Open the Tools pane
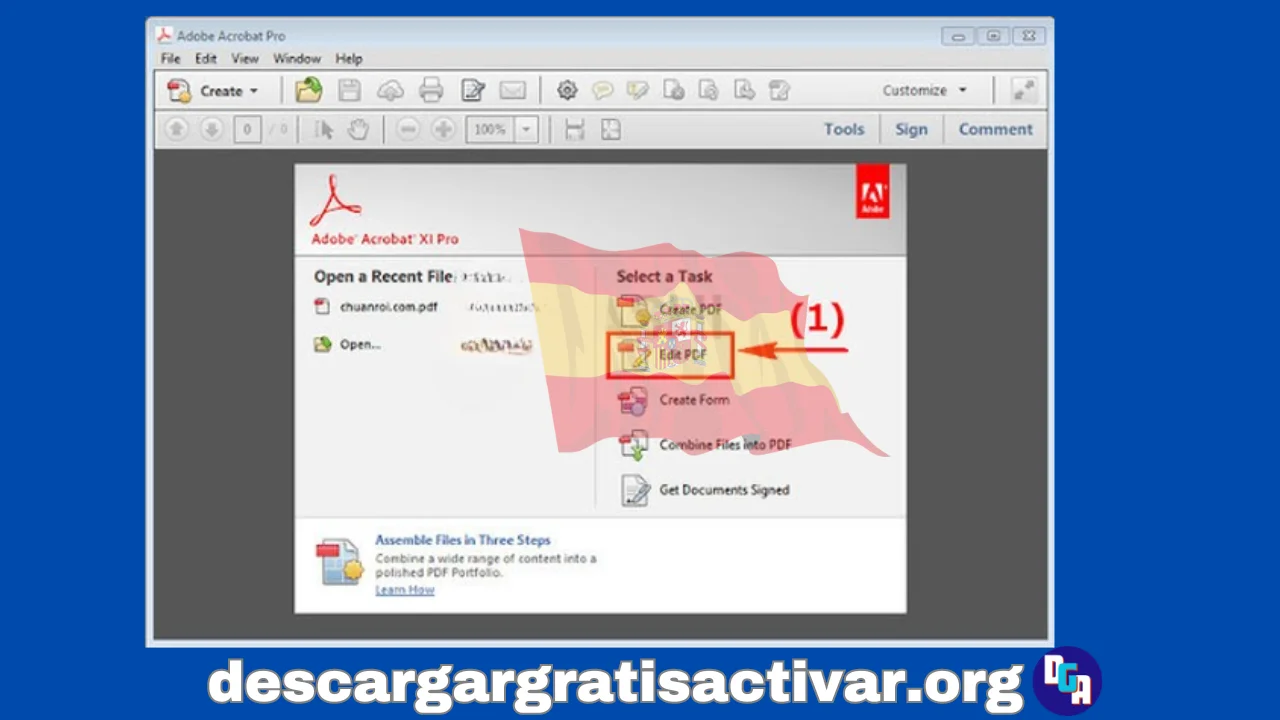This screenshot has height=720, width=1280. click(844, 129)
